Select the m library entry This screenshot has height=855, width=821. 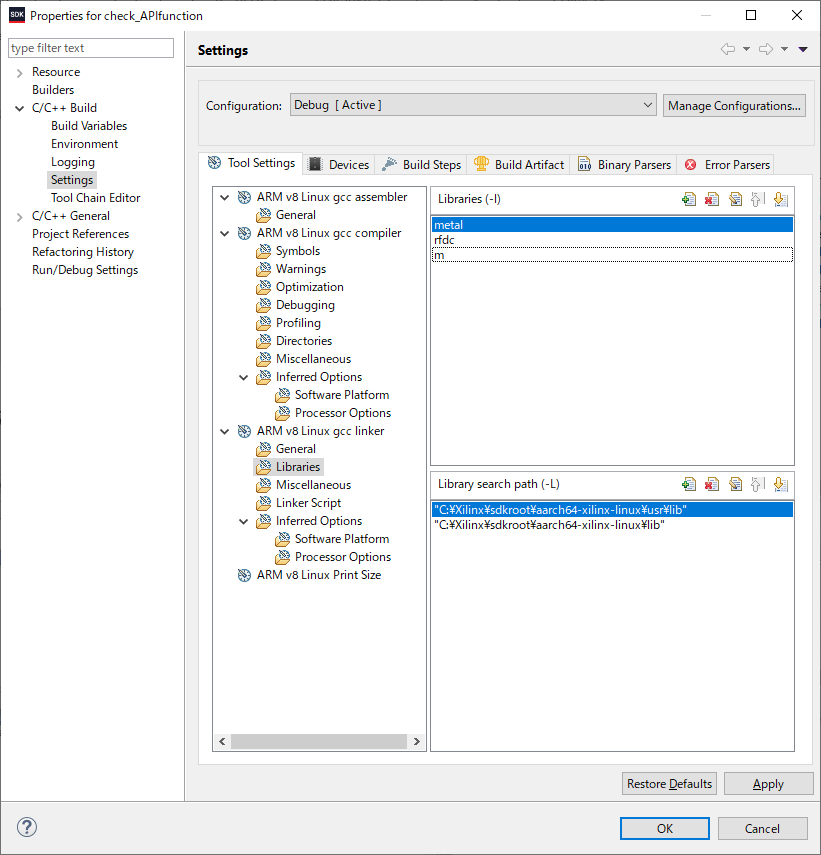click(x=612, y=255)
